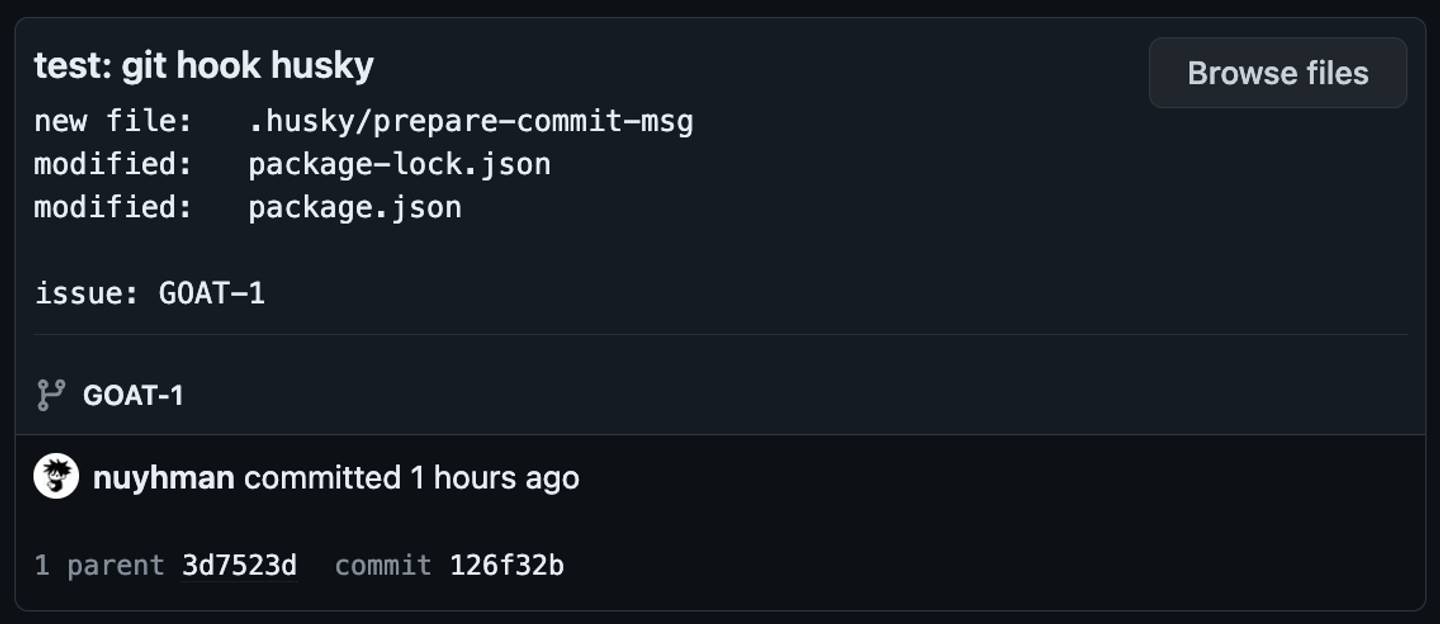Open parent commit 3d7523d

point(239,566)
